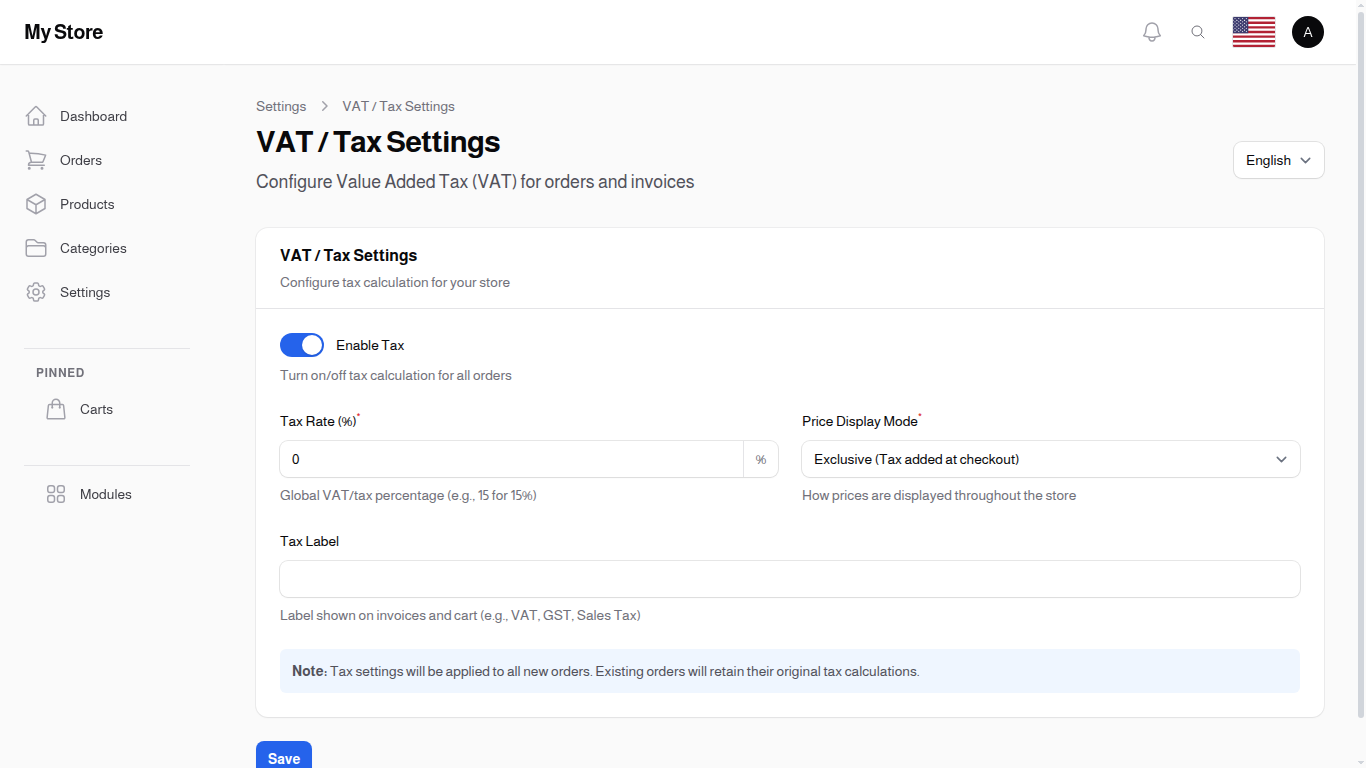This screenshot has height=768, width=1366.
Task: Open the English language selector
Action: pyautogui.click(x=1278, y=160)
